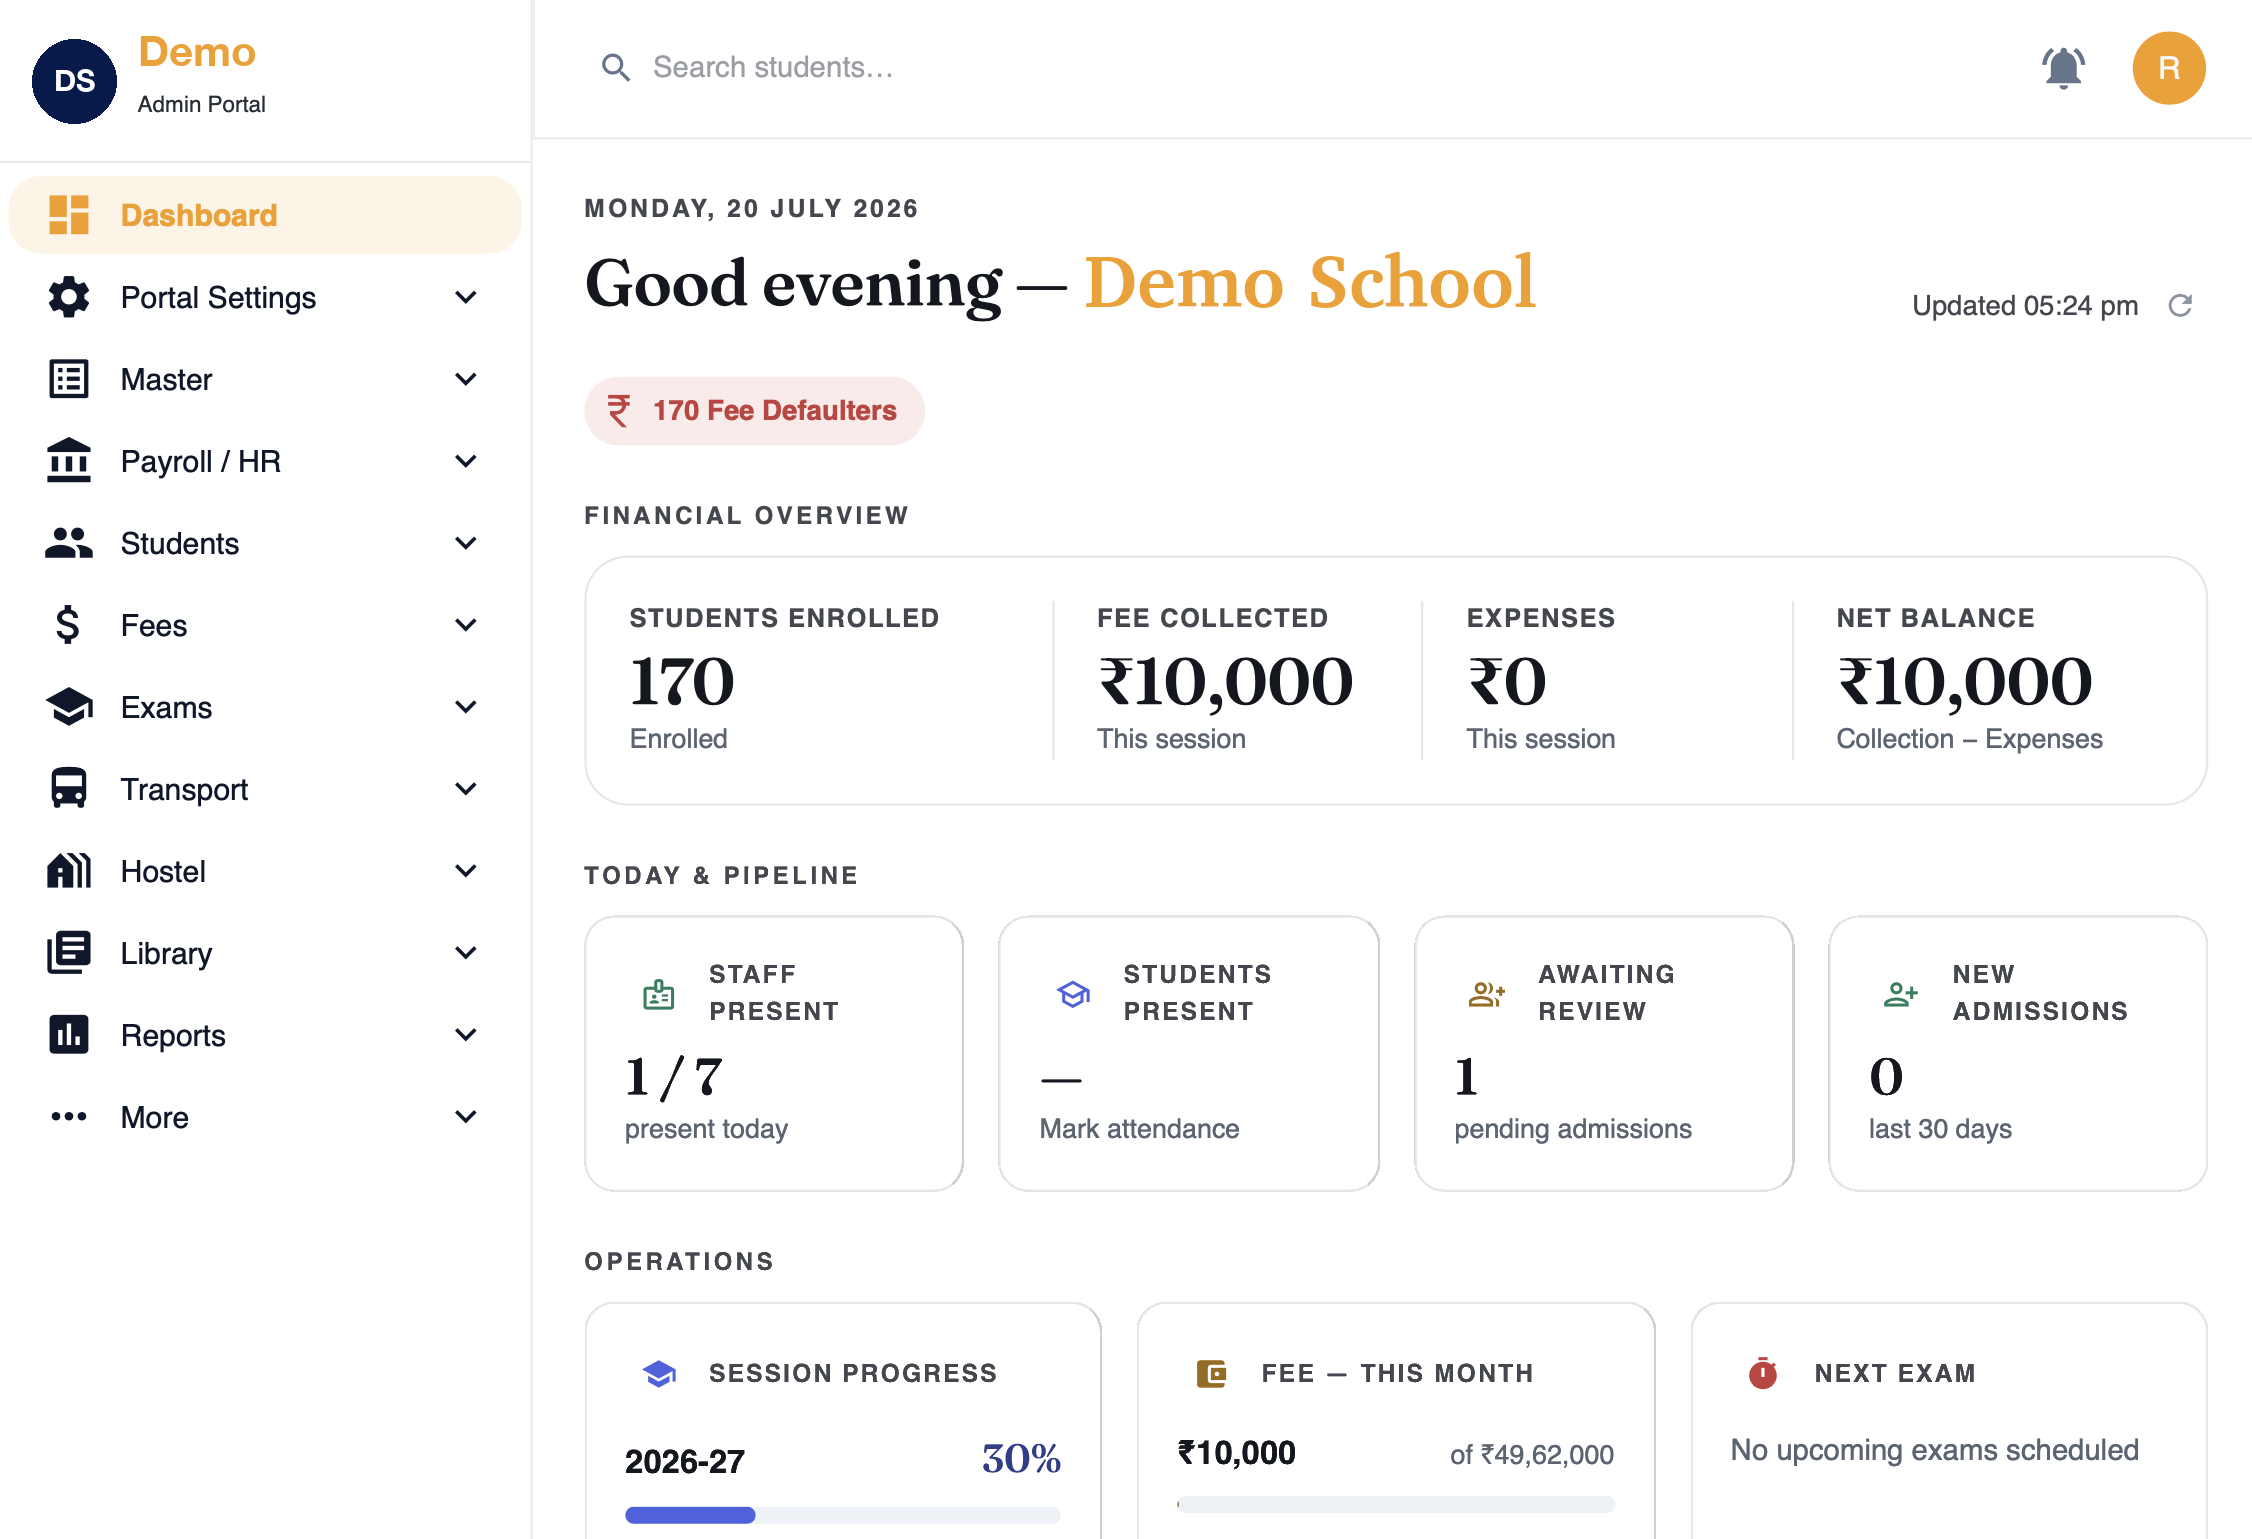Click the Payroll / HR bank icon
The height and width of the screenshot is (1539, 2252).
69,461
